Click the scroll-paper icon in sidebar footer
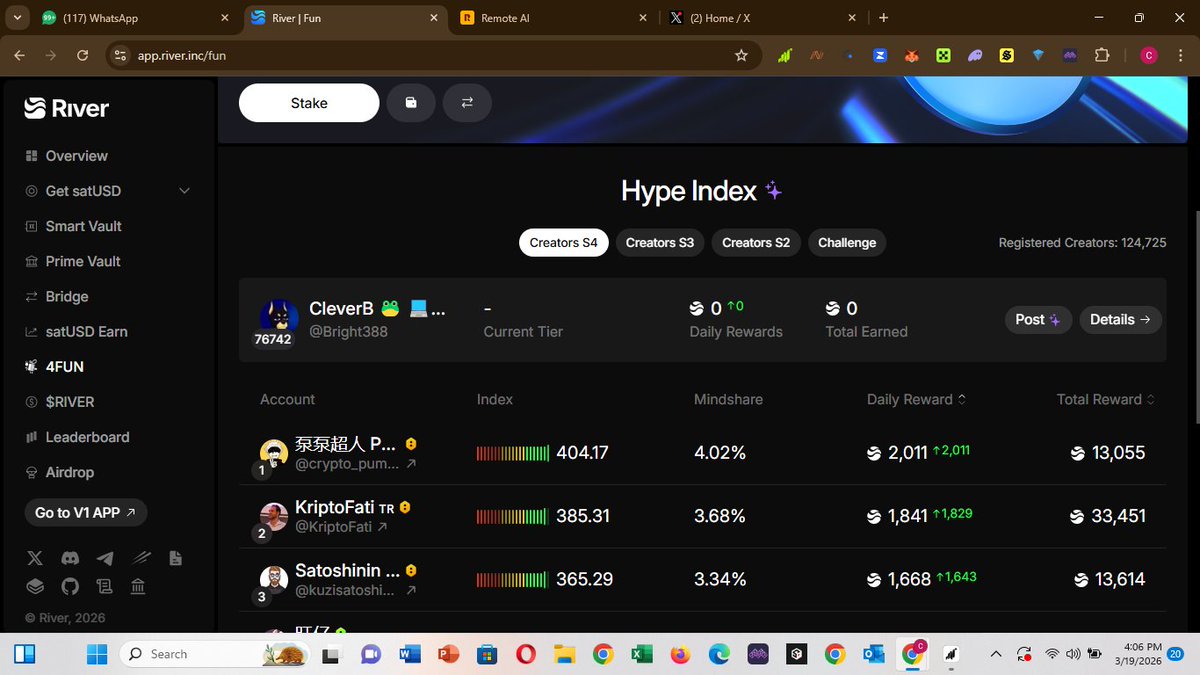1200x675 pixels. (x=105, y=586)
